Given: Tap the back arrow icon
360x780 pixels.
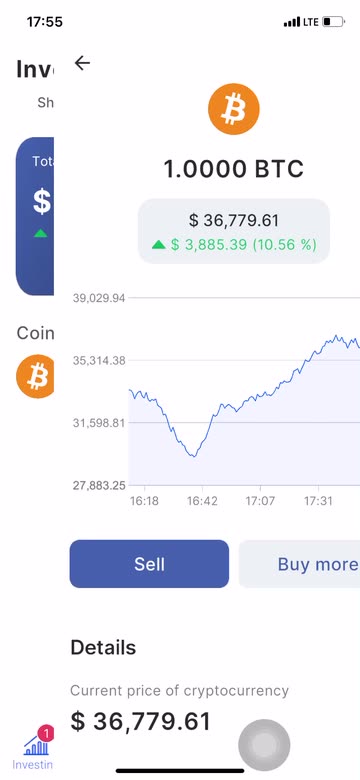Looking at the screenshot, I should click(x=82, y=63).
